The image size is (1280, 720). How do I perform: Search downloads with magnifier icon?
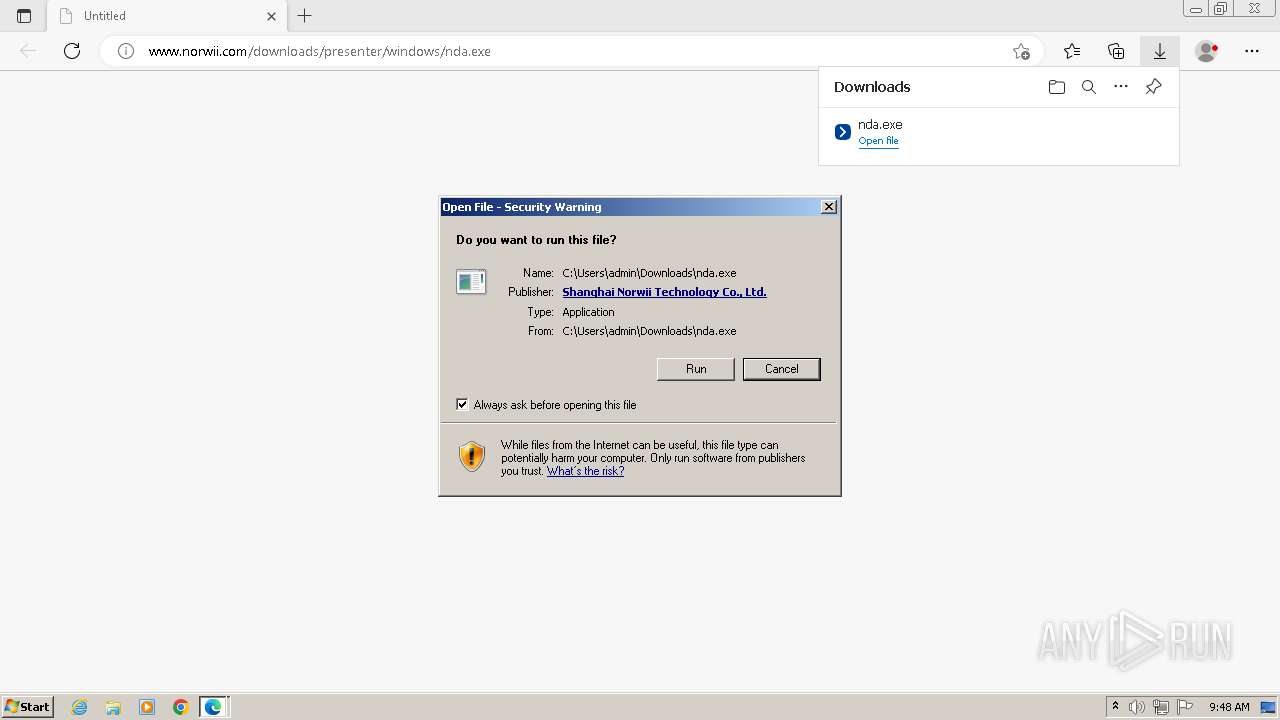[x=1089, y=87]
